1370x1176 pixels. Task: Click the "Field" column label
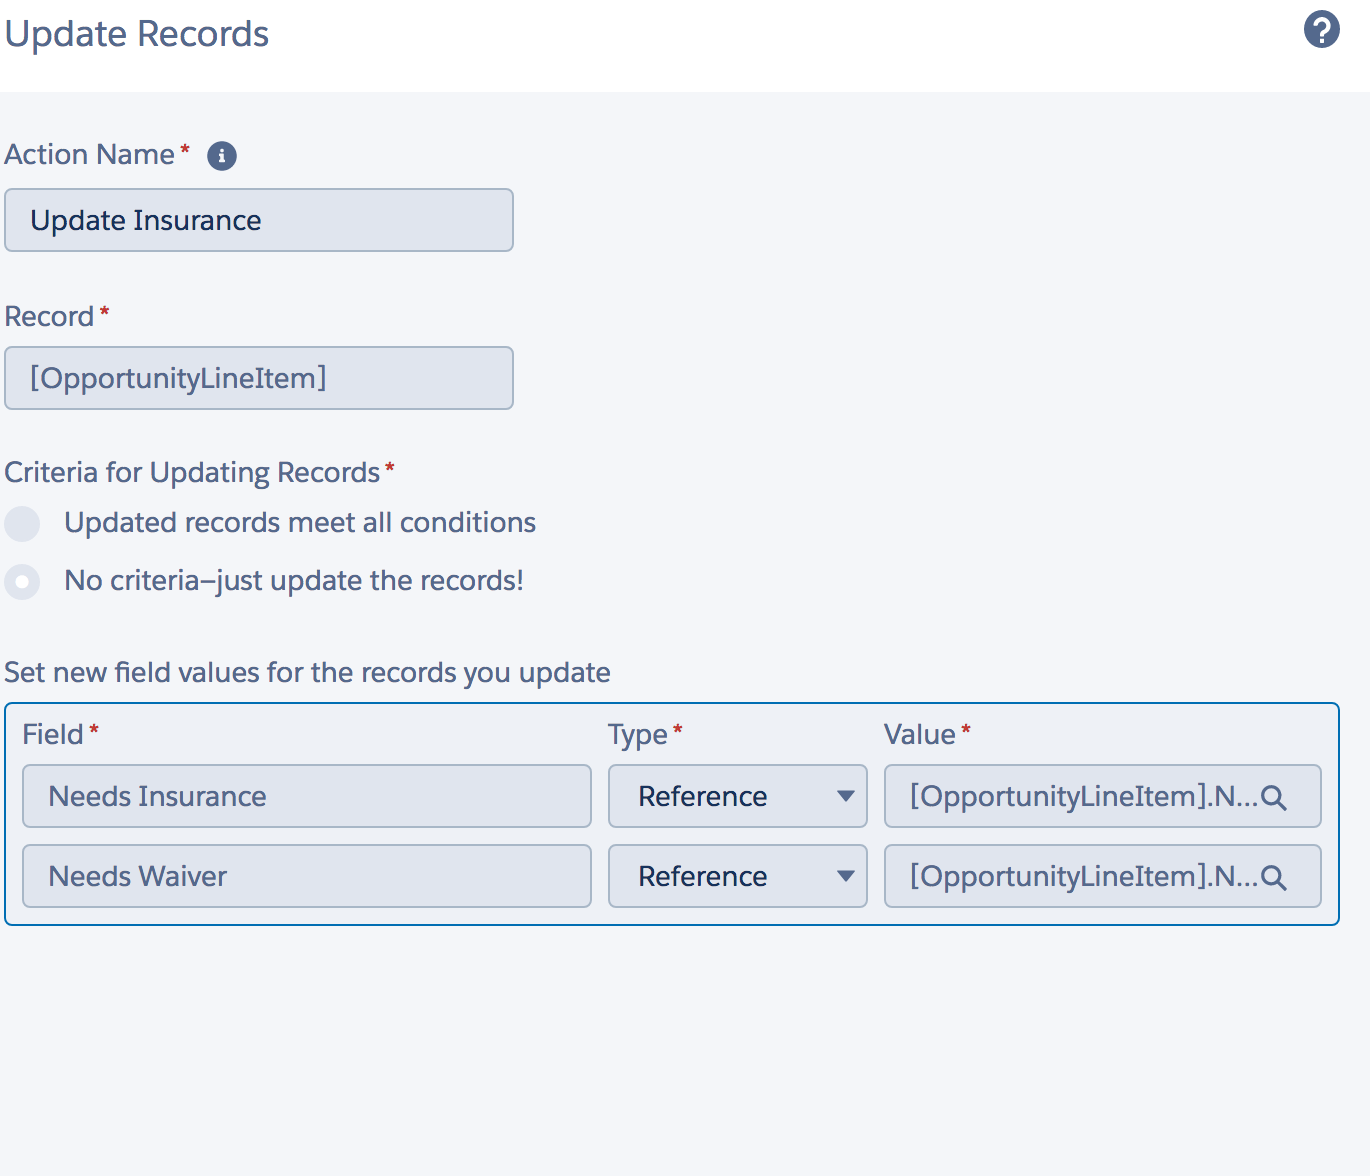53,734
